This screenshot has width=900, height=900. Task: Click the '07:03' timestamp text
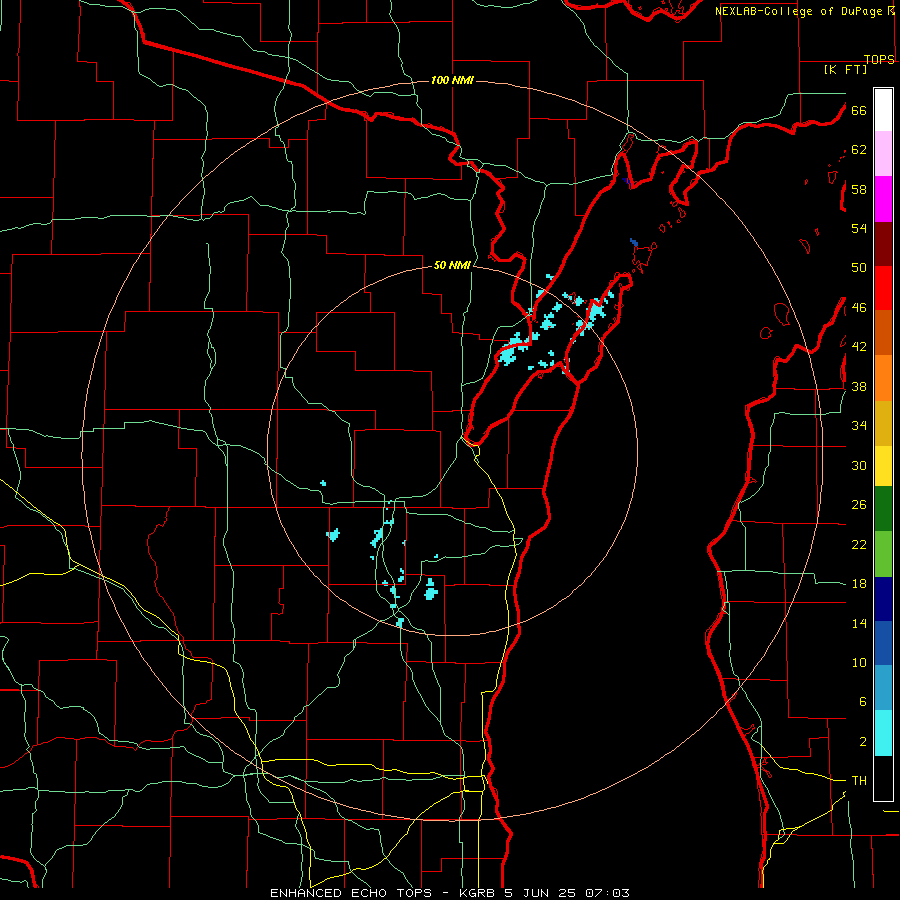tap(607, 893)
